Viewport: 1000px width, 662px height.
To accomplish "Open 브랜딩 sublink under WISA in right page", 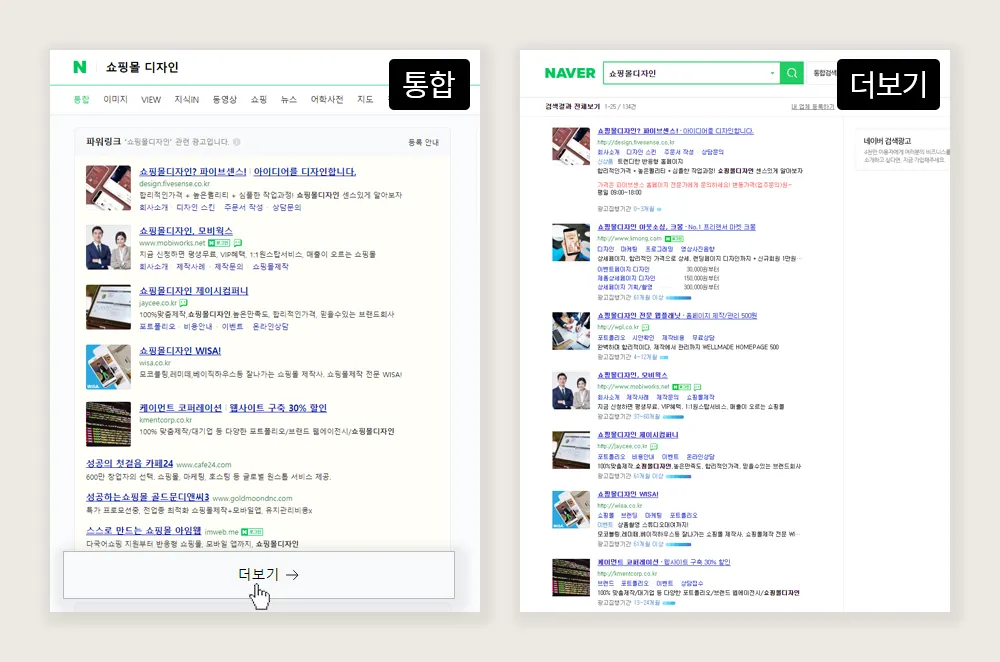I will coord(629,515).
